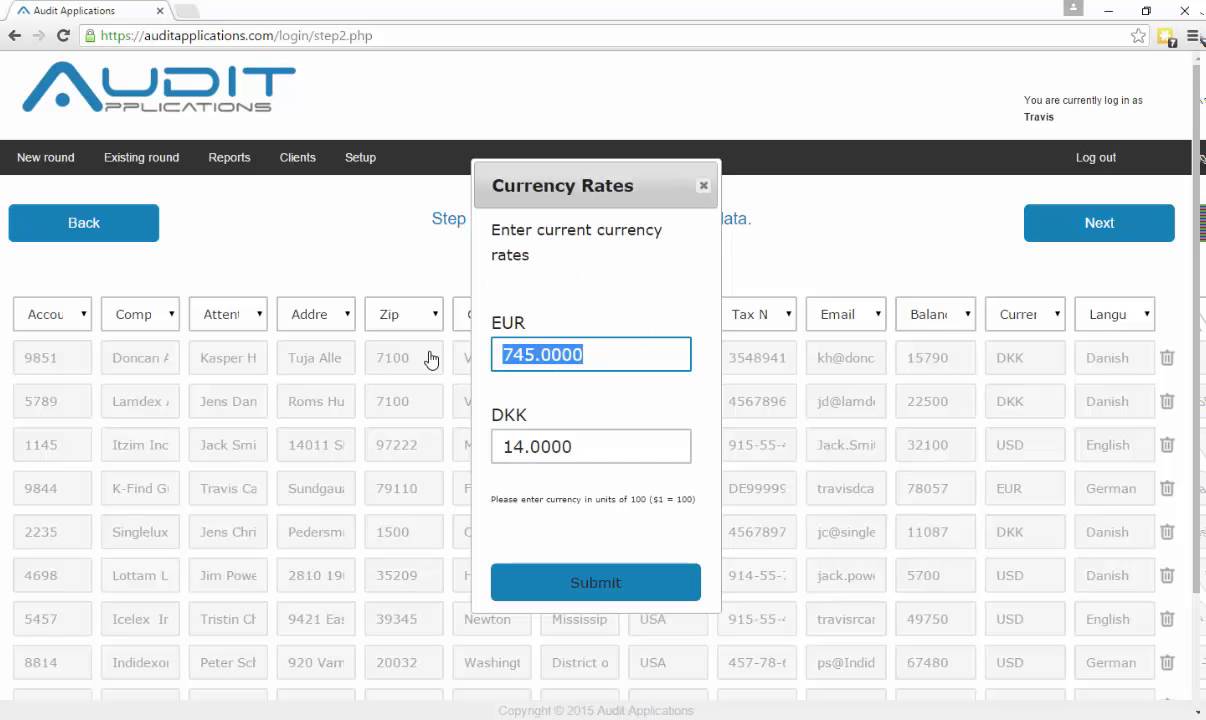Delete the row for account 5789

[x=1167, y=401]
